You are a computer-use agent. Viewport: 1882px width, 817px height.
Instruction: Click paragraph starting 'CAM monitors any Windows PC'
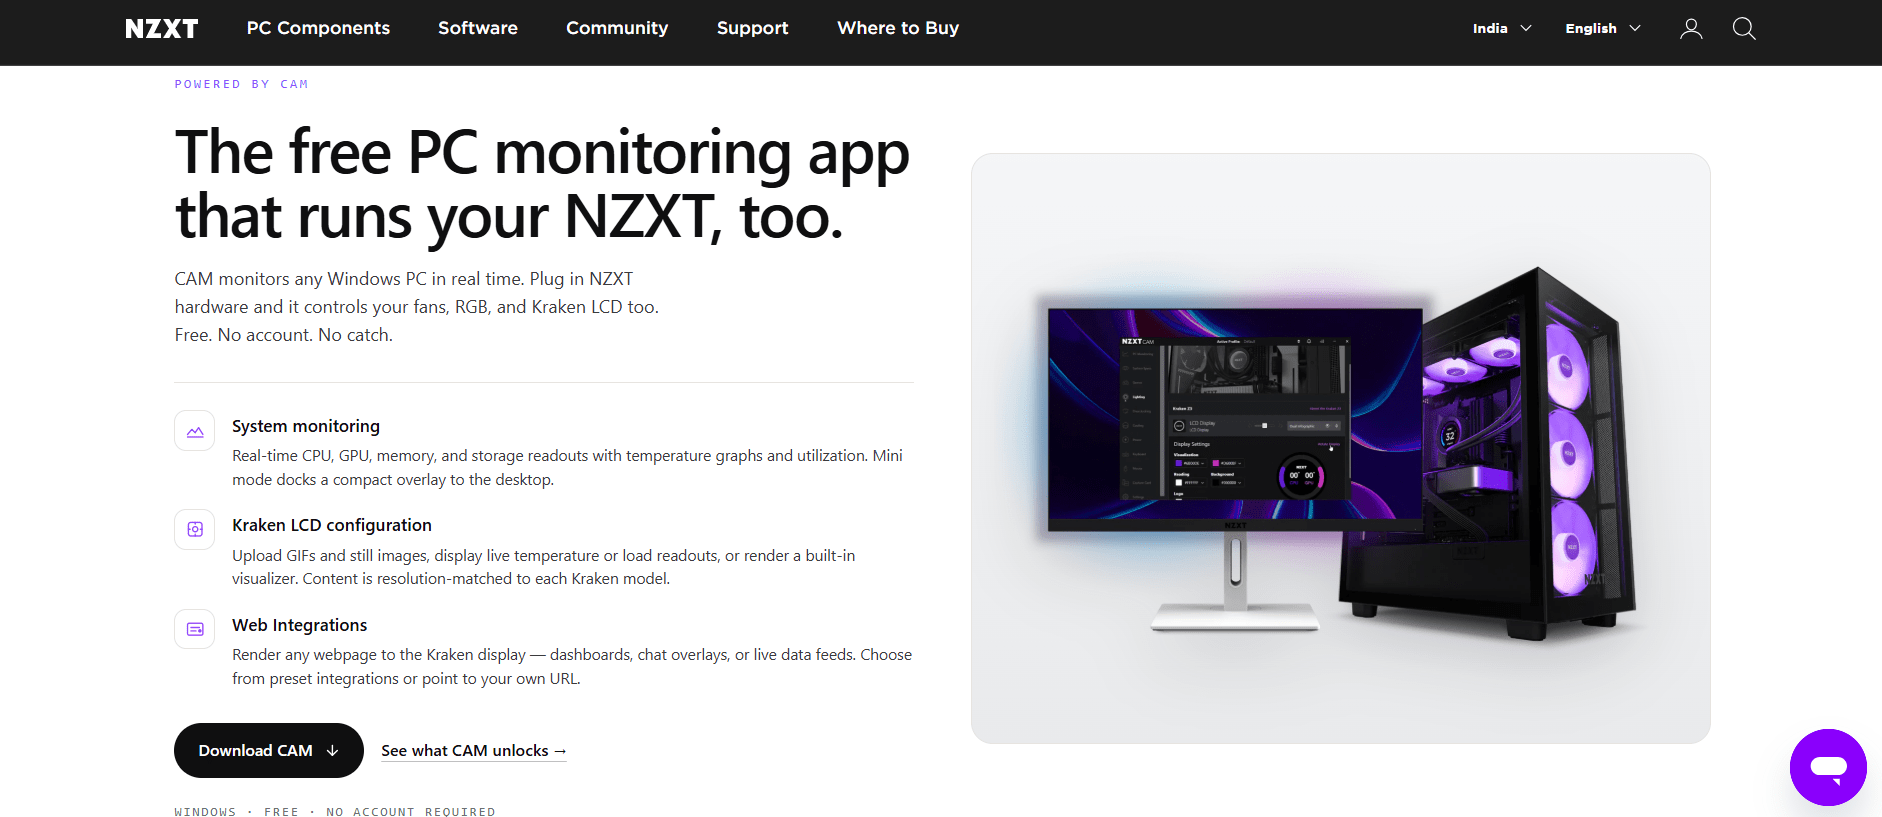click(x=417, y=307)
